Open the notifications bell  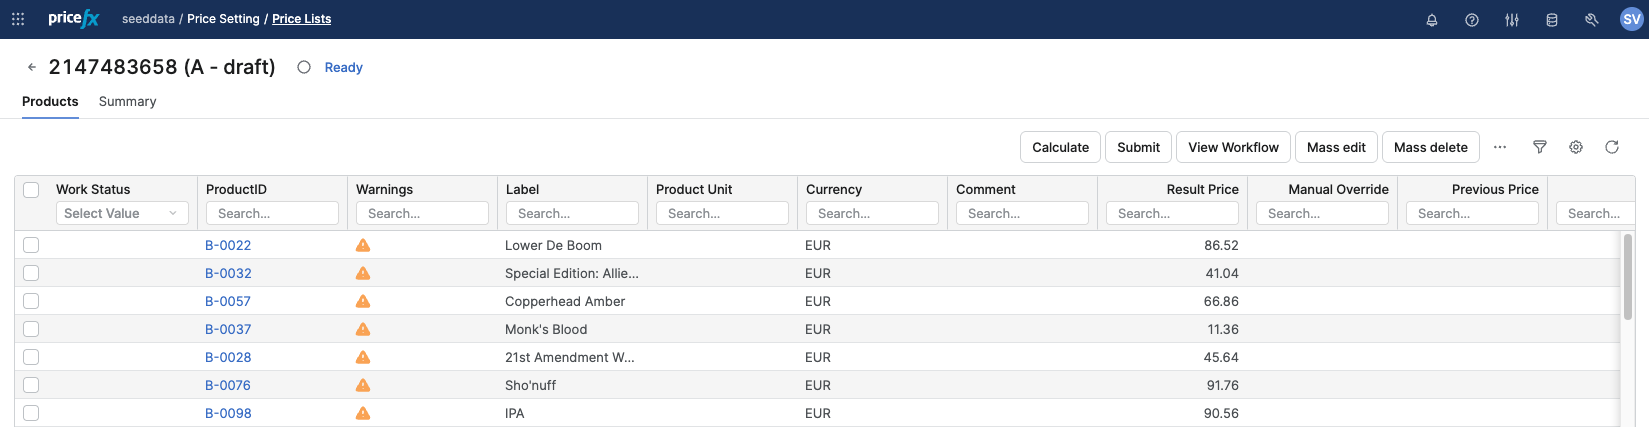pos(1431,20)
